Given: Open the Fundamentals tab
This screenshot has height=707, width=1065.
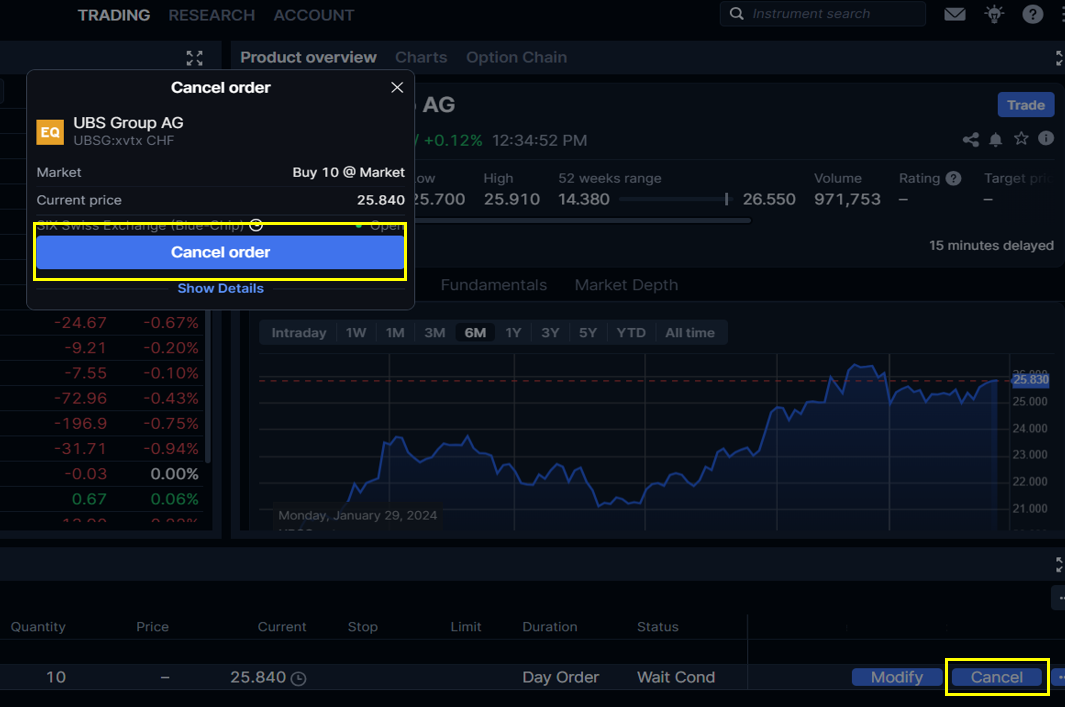Looking at the screenshot, I should pos(494,285).
